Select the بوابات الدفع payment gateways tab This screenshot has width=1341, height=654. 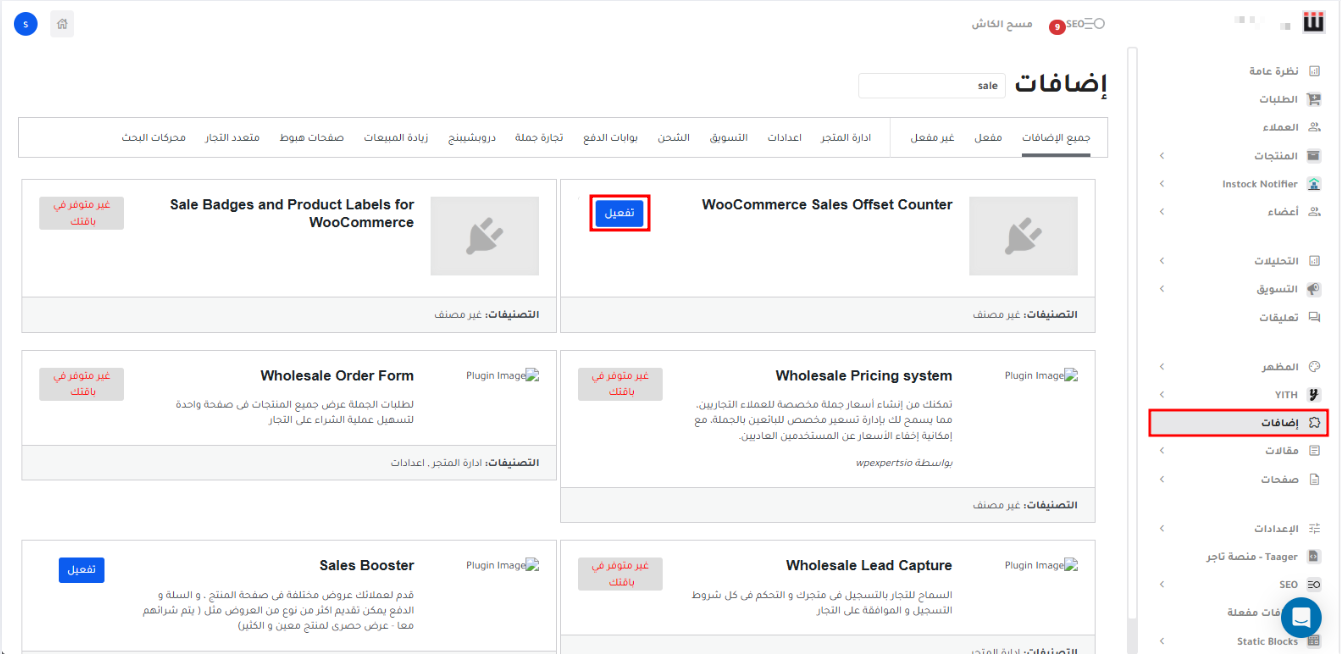[610, 137]
